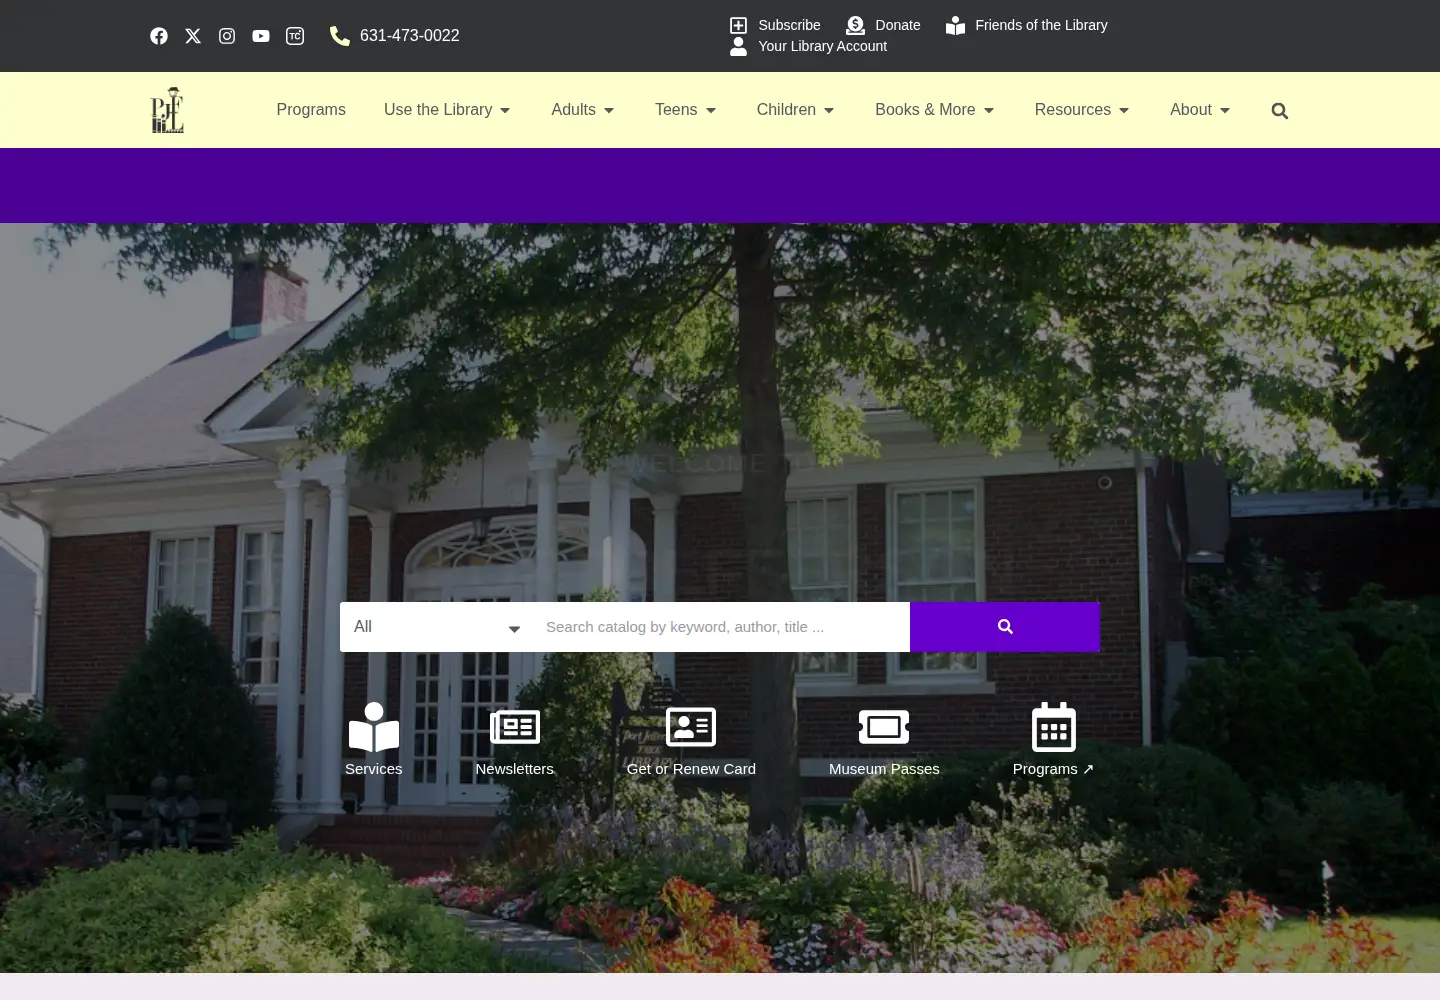The width and height of the screenshot is (1440, 1000).
Task: Click the Services book reader icon
Action: pos(374,727)
